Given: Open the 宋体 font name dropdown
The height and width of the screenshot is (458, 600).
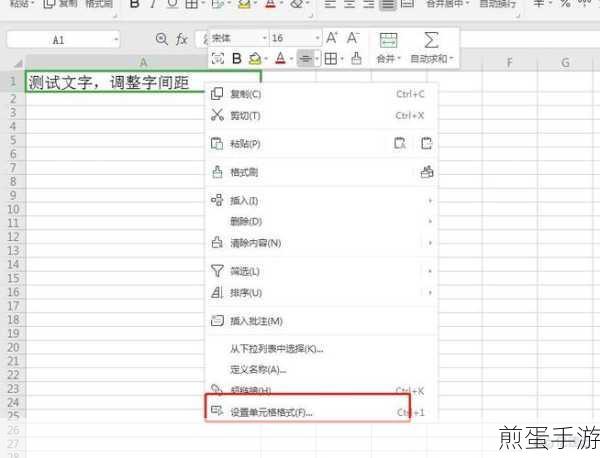Looking at the screenshot, I should 264,38.
